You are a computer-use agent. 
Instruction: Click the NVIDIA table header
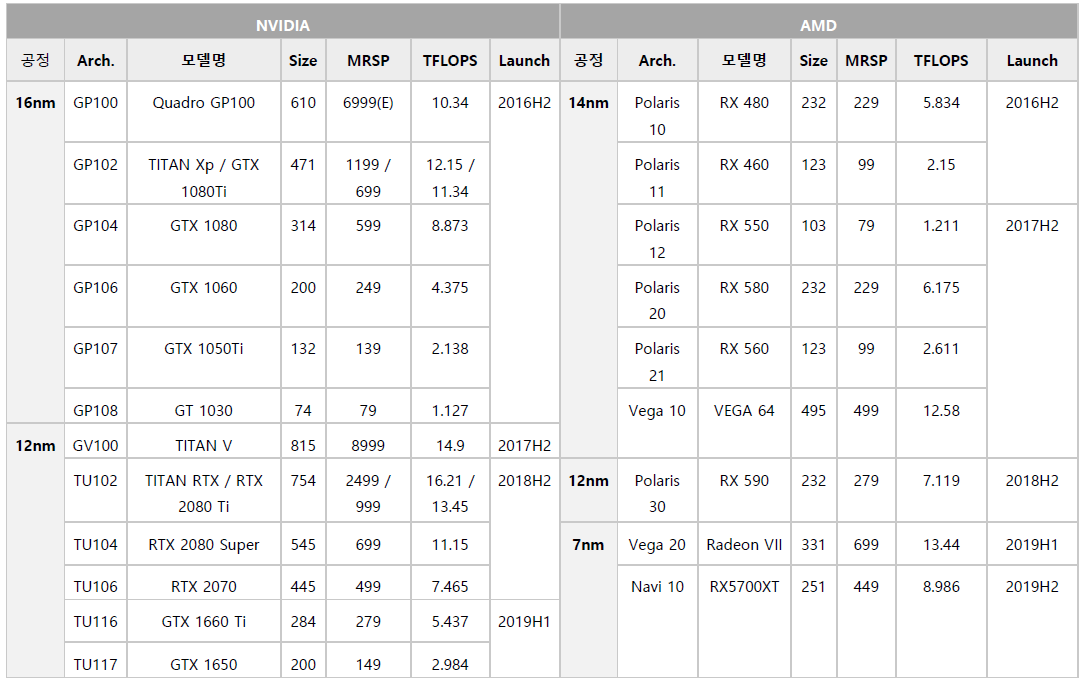click(x=283, y=21)
